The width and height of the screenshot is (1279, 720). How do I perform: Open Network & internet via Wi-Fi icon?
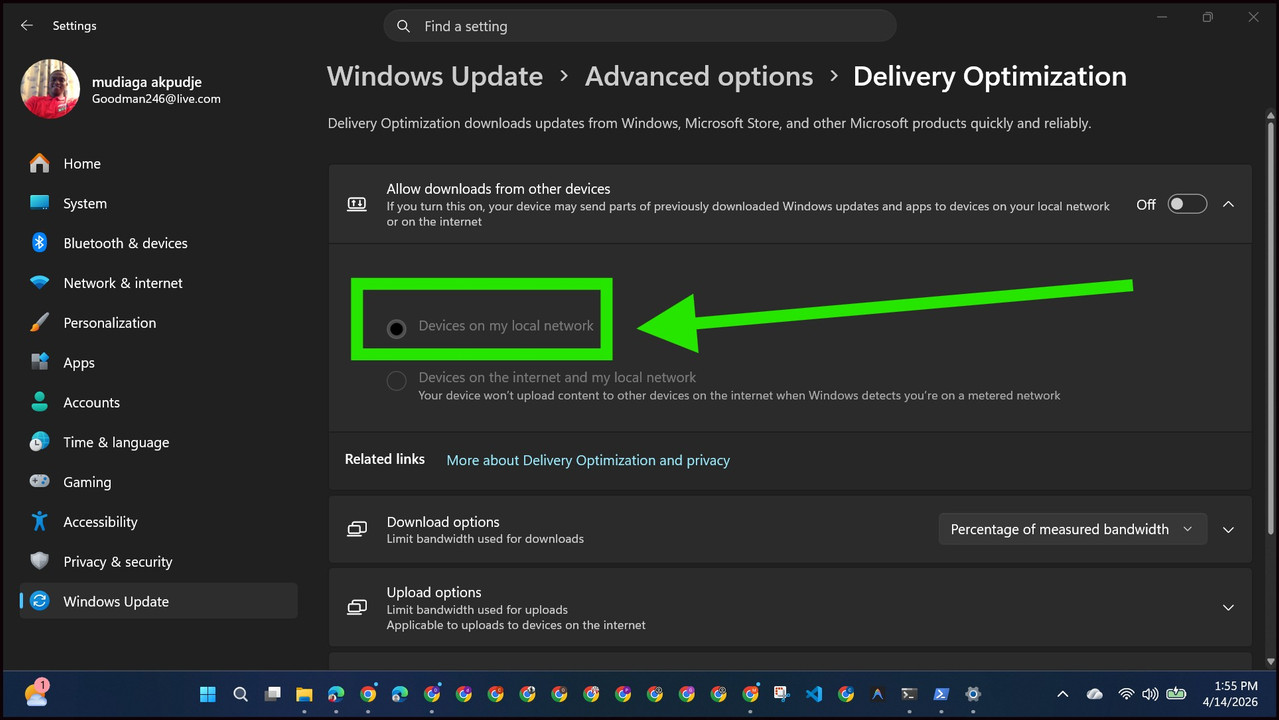(39, 283)
